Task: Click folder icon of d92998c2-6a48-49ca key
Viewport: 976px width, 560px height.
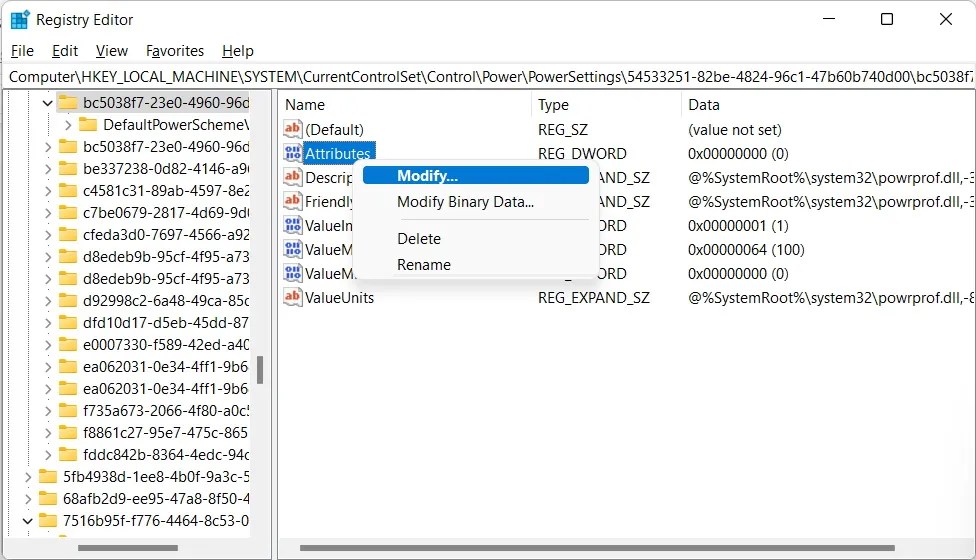Action: [68, 301]
